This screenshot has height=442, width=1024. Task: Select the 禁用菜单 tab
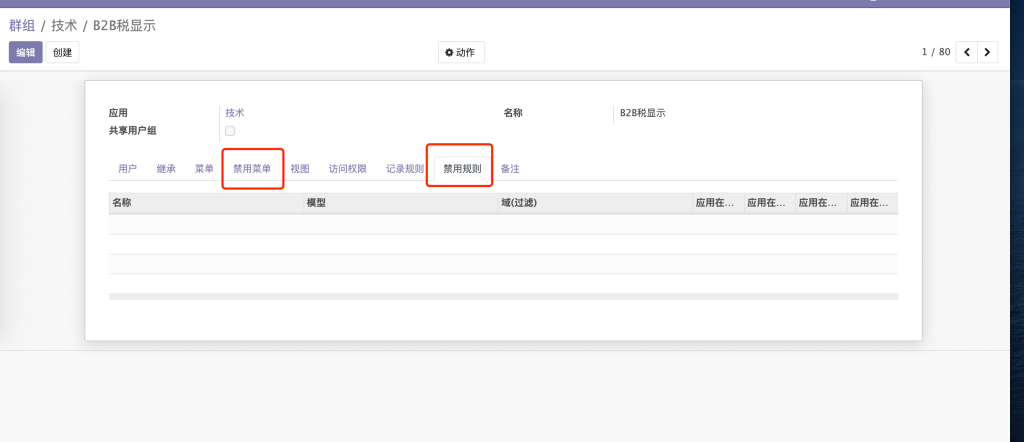(x=252, y=169)
